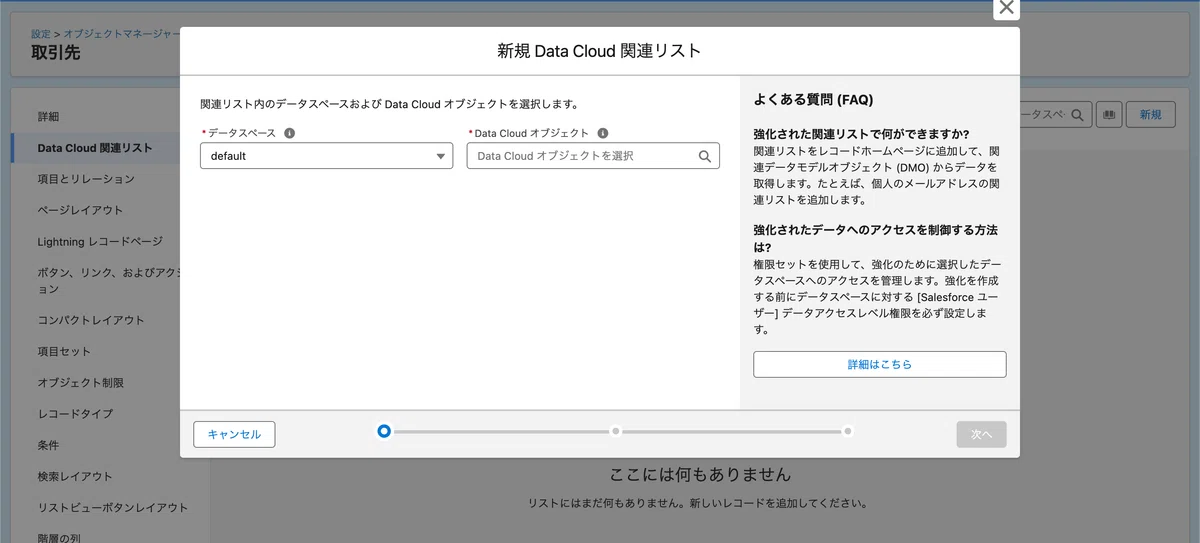Open info tooltip next to データスペース label
Screen dimensions: 1200x543
pos(289,133)
